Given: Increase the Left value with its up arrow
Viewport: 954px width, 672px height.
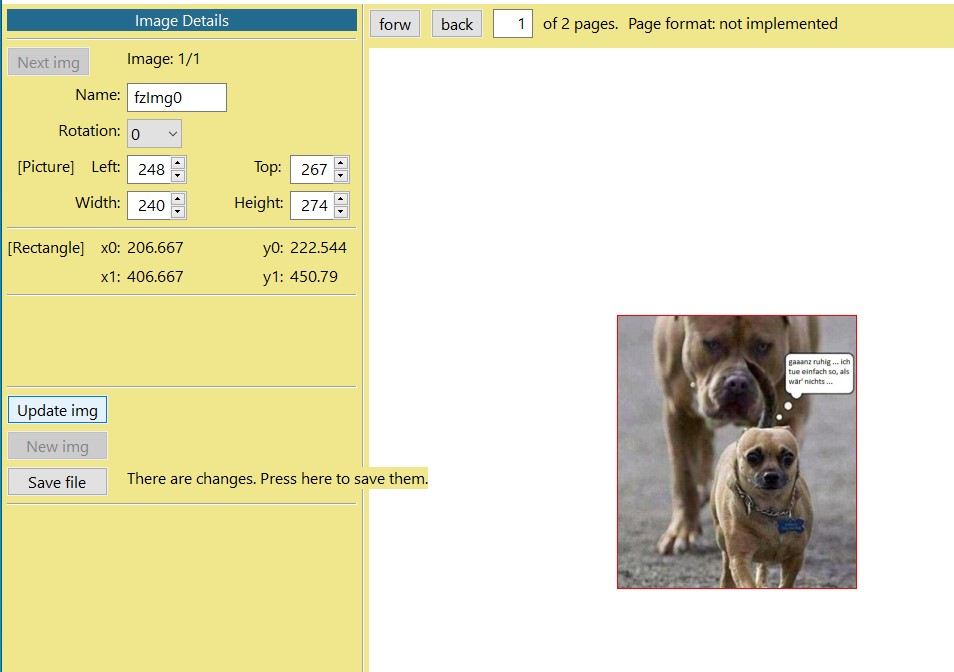Looking at the screenshot, I should (178, 163).
